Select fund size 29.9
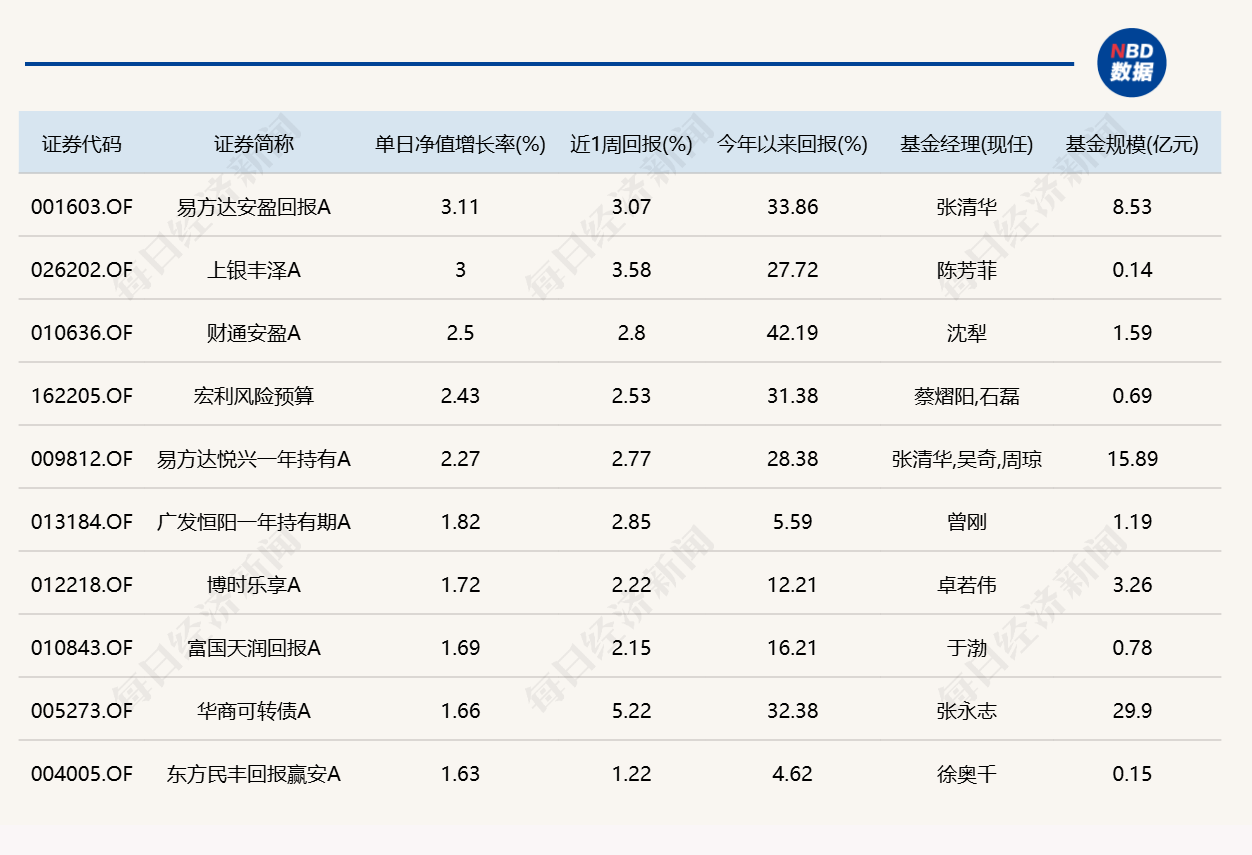Viewport: 1252px width, 855px height. [x=1132, y=711]
